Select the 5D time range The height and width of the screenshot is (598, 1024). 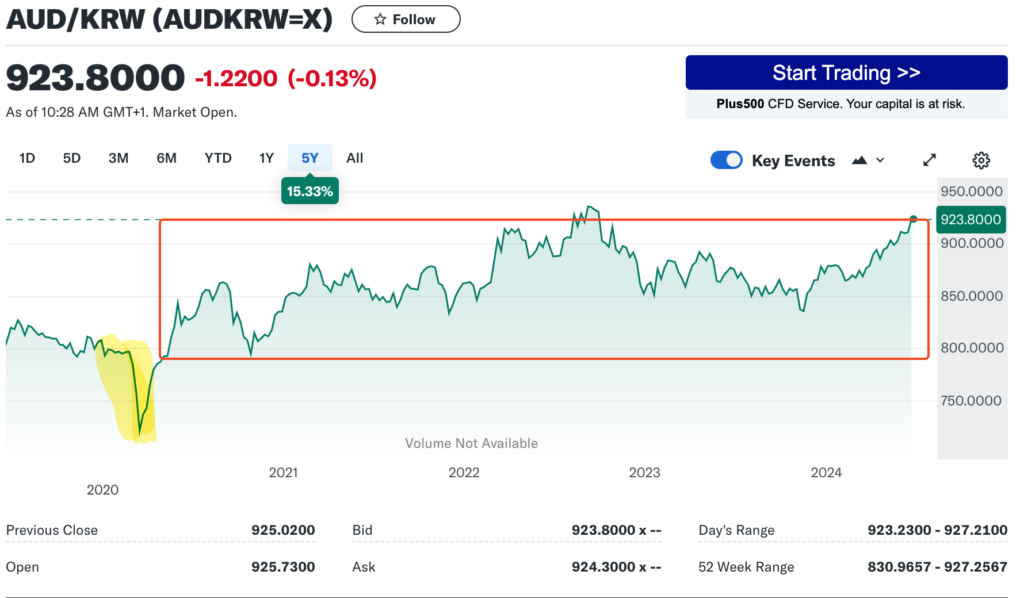(72, 158)
